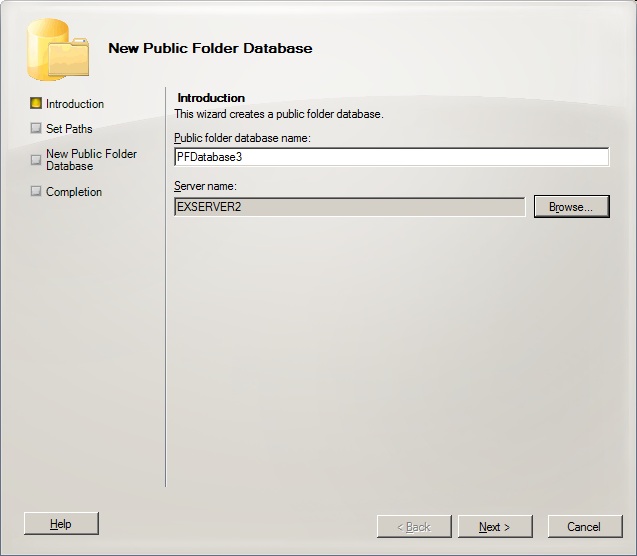Proceed with the Next button
637x556 pixels.
(x=495, y=527)
